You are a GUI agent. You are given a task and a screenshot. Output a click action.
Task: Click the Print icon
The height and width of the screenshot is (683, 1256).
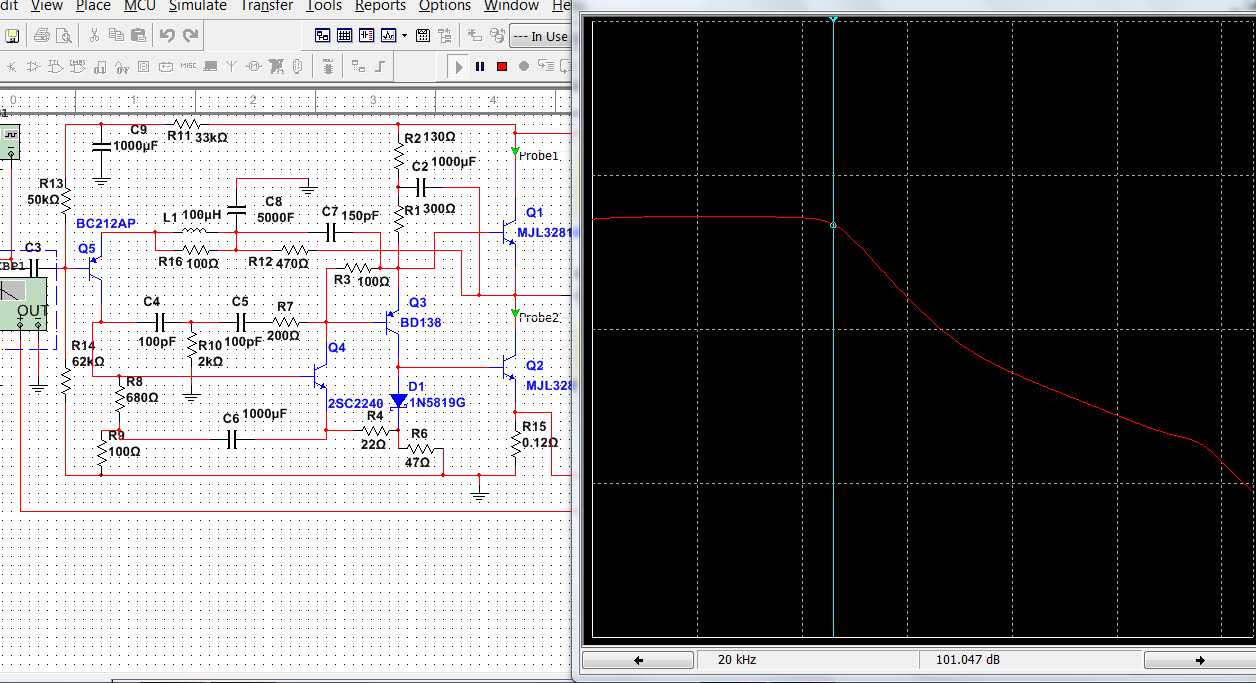[42, 36]
